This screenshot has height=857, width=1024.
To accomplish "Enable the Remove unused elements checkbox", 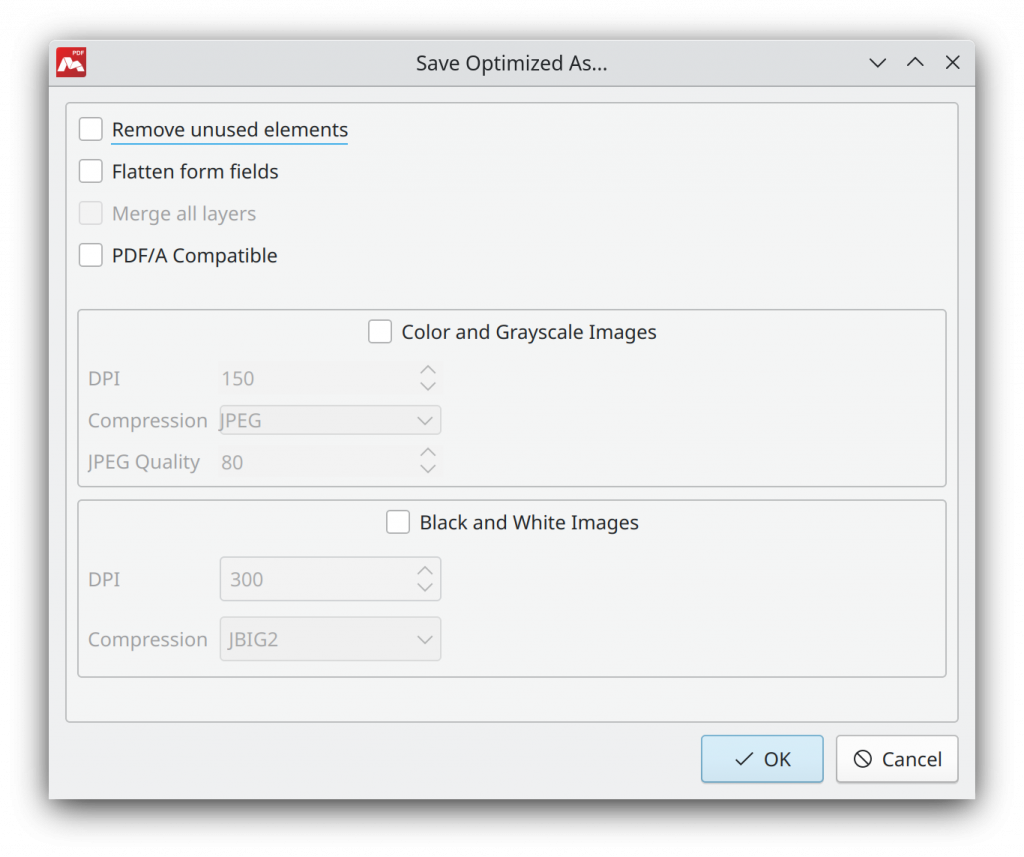I will (x=90, y=129).
